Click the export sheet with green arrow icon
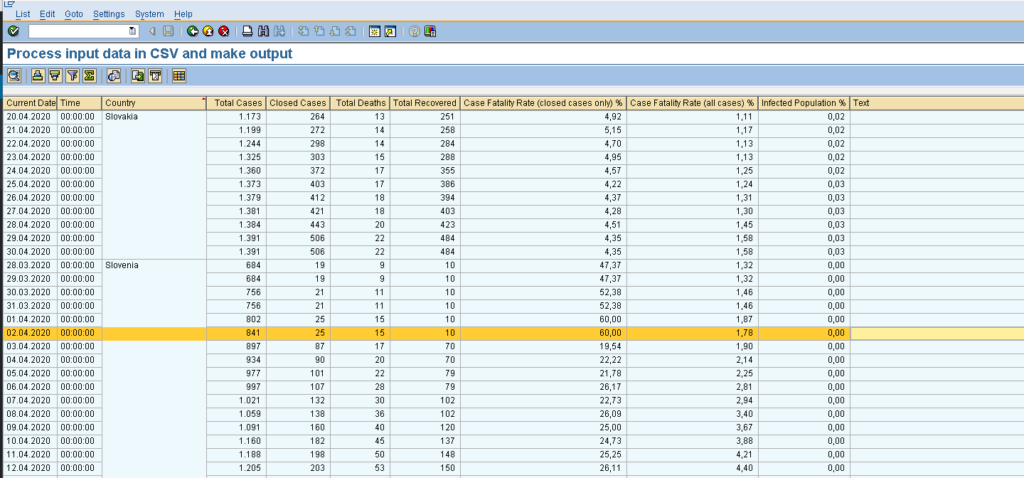The image size is (1024, 478). [138, 76]
